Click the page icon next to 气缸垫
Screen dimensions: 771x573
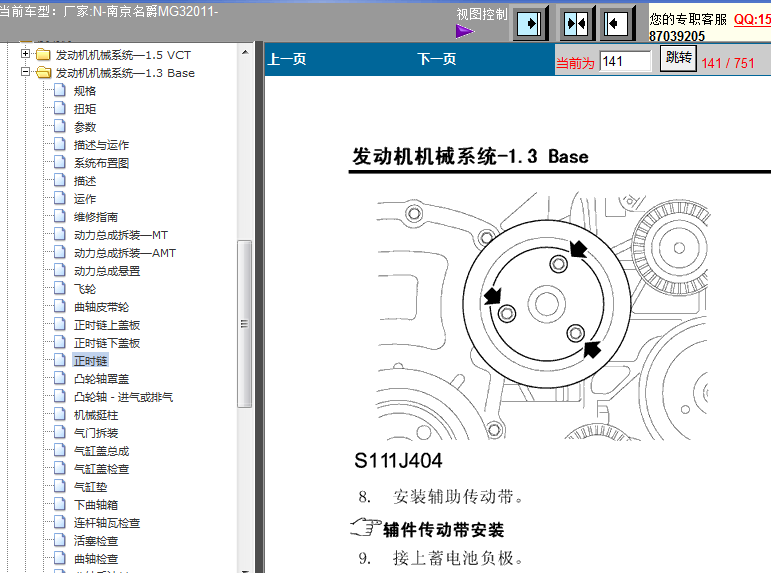click(x=59, y=486)
